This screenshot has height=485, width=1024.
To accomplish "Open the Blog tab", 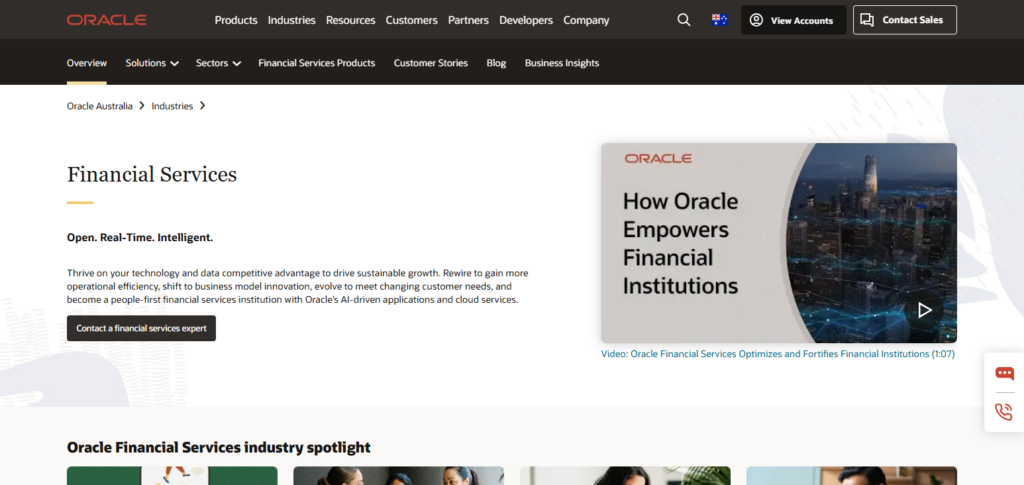I will coord(496,63).
